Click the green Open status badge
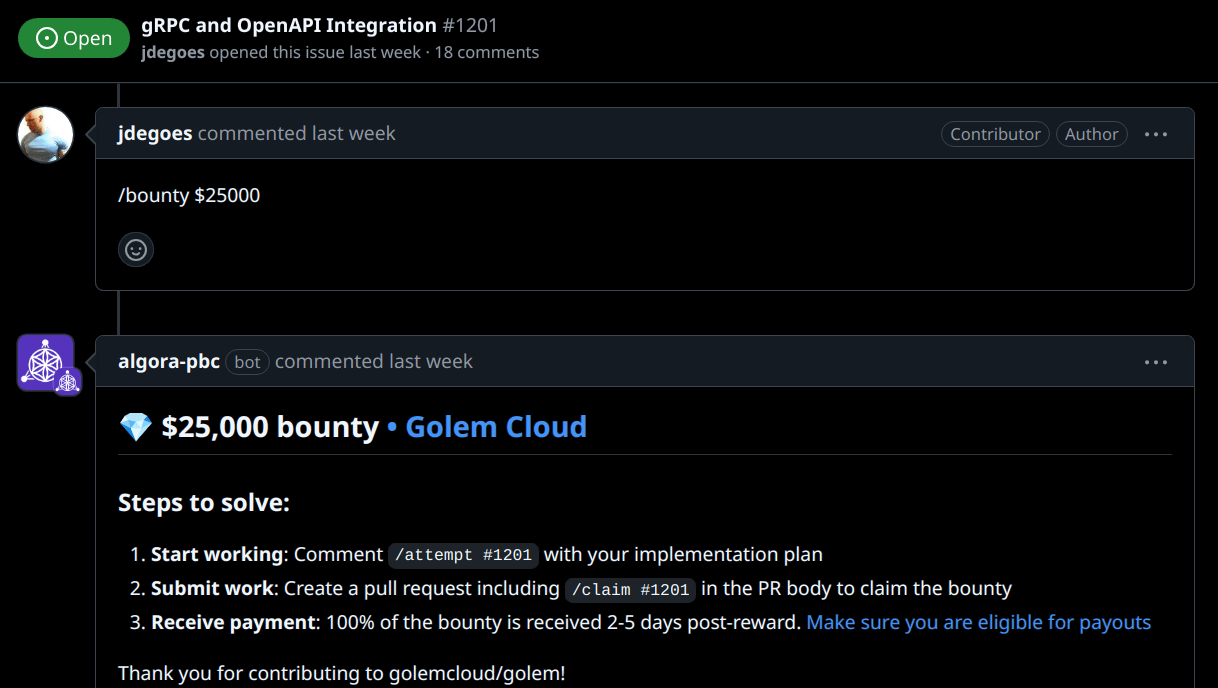Viewport: 1218px width, 688px height. point(74,38)
